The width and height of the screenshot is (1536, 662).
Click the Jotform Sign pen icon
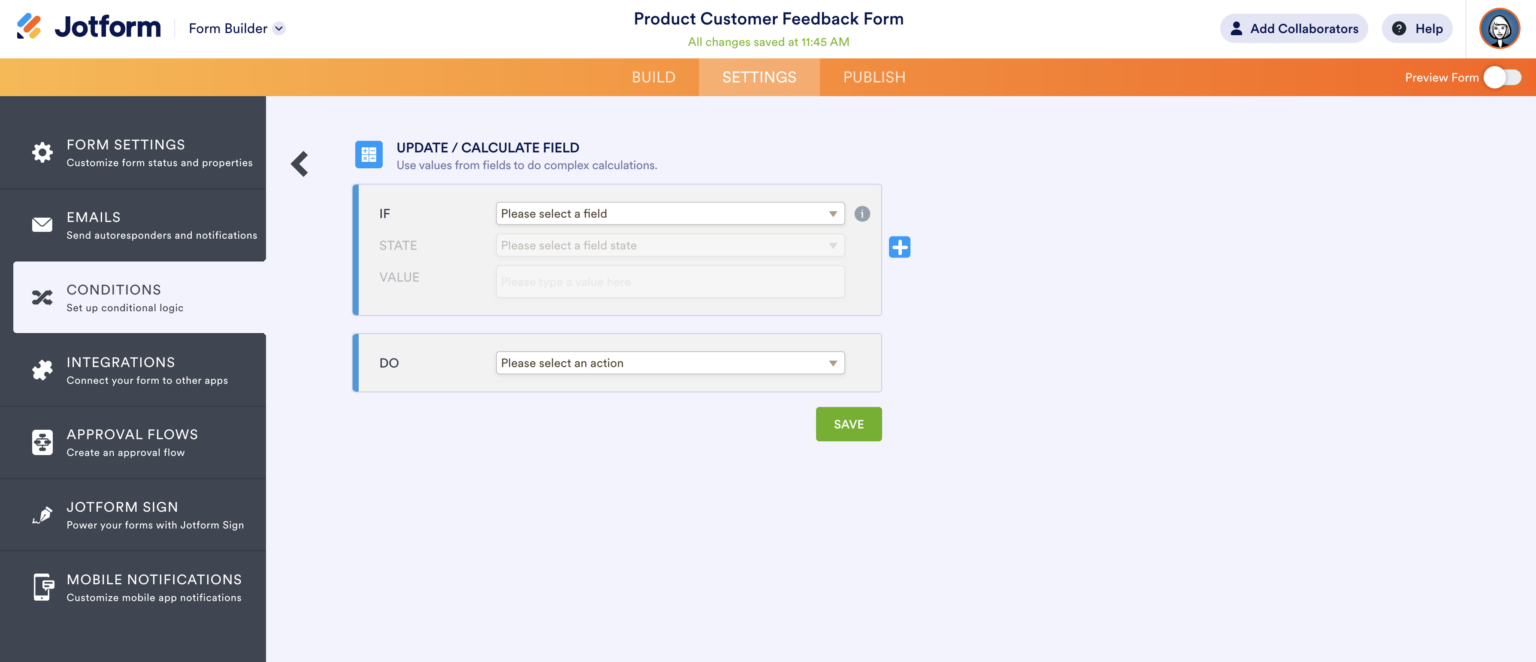(42, 514)
